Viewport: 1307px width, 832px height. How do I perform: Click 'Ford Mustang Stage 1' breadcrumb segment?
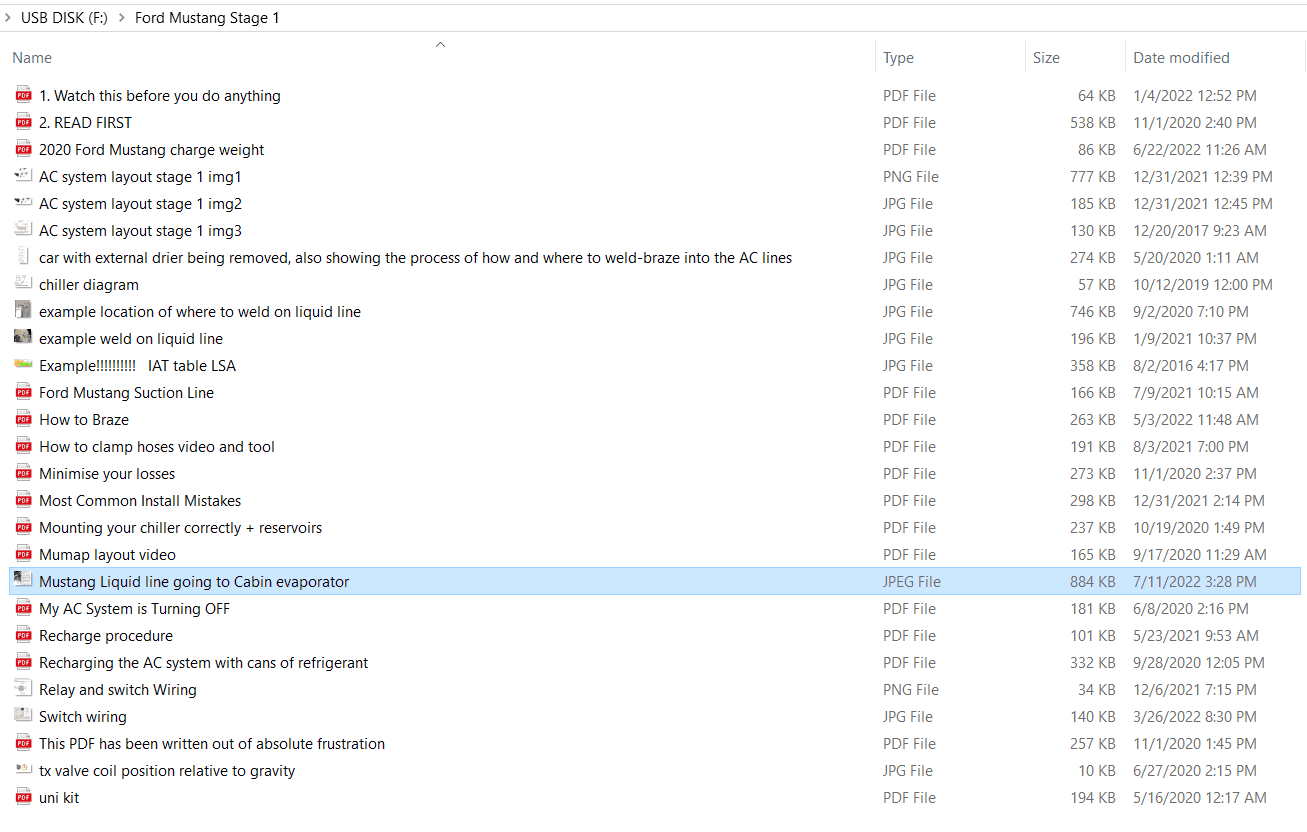coord(207,17)
